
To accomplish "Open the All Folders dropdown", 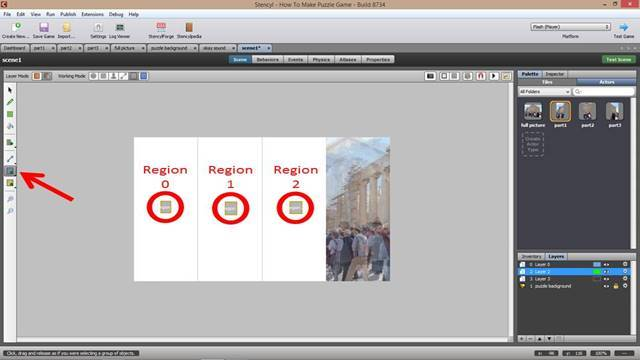I will tap(544, 92).
